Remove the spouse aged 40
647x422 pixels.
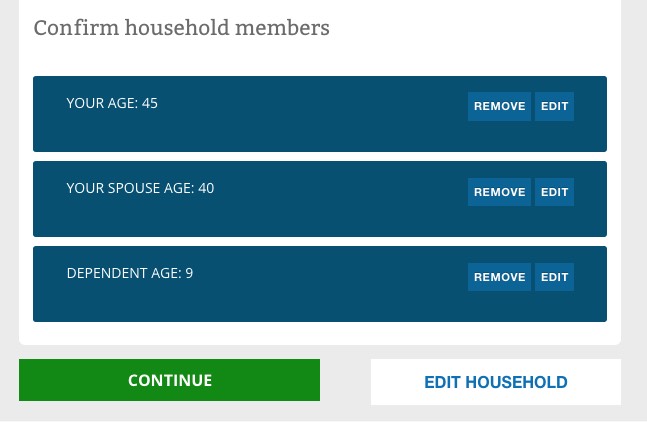(x=499, y=192)
